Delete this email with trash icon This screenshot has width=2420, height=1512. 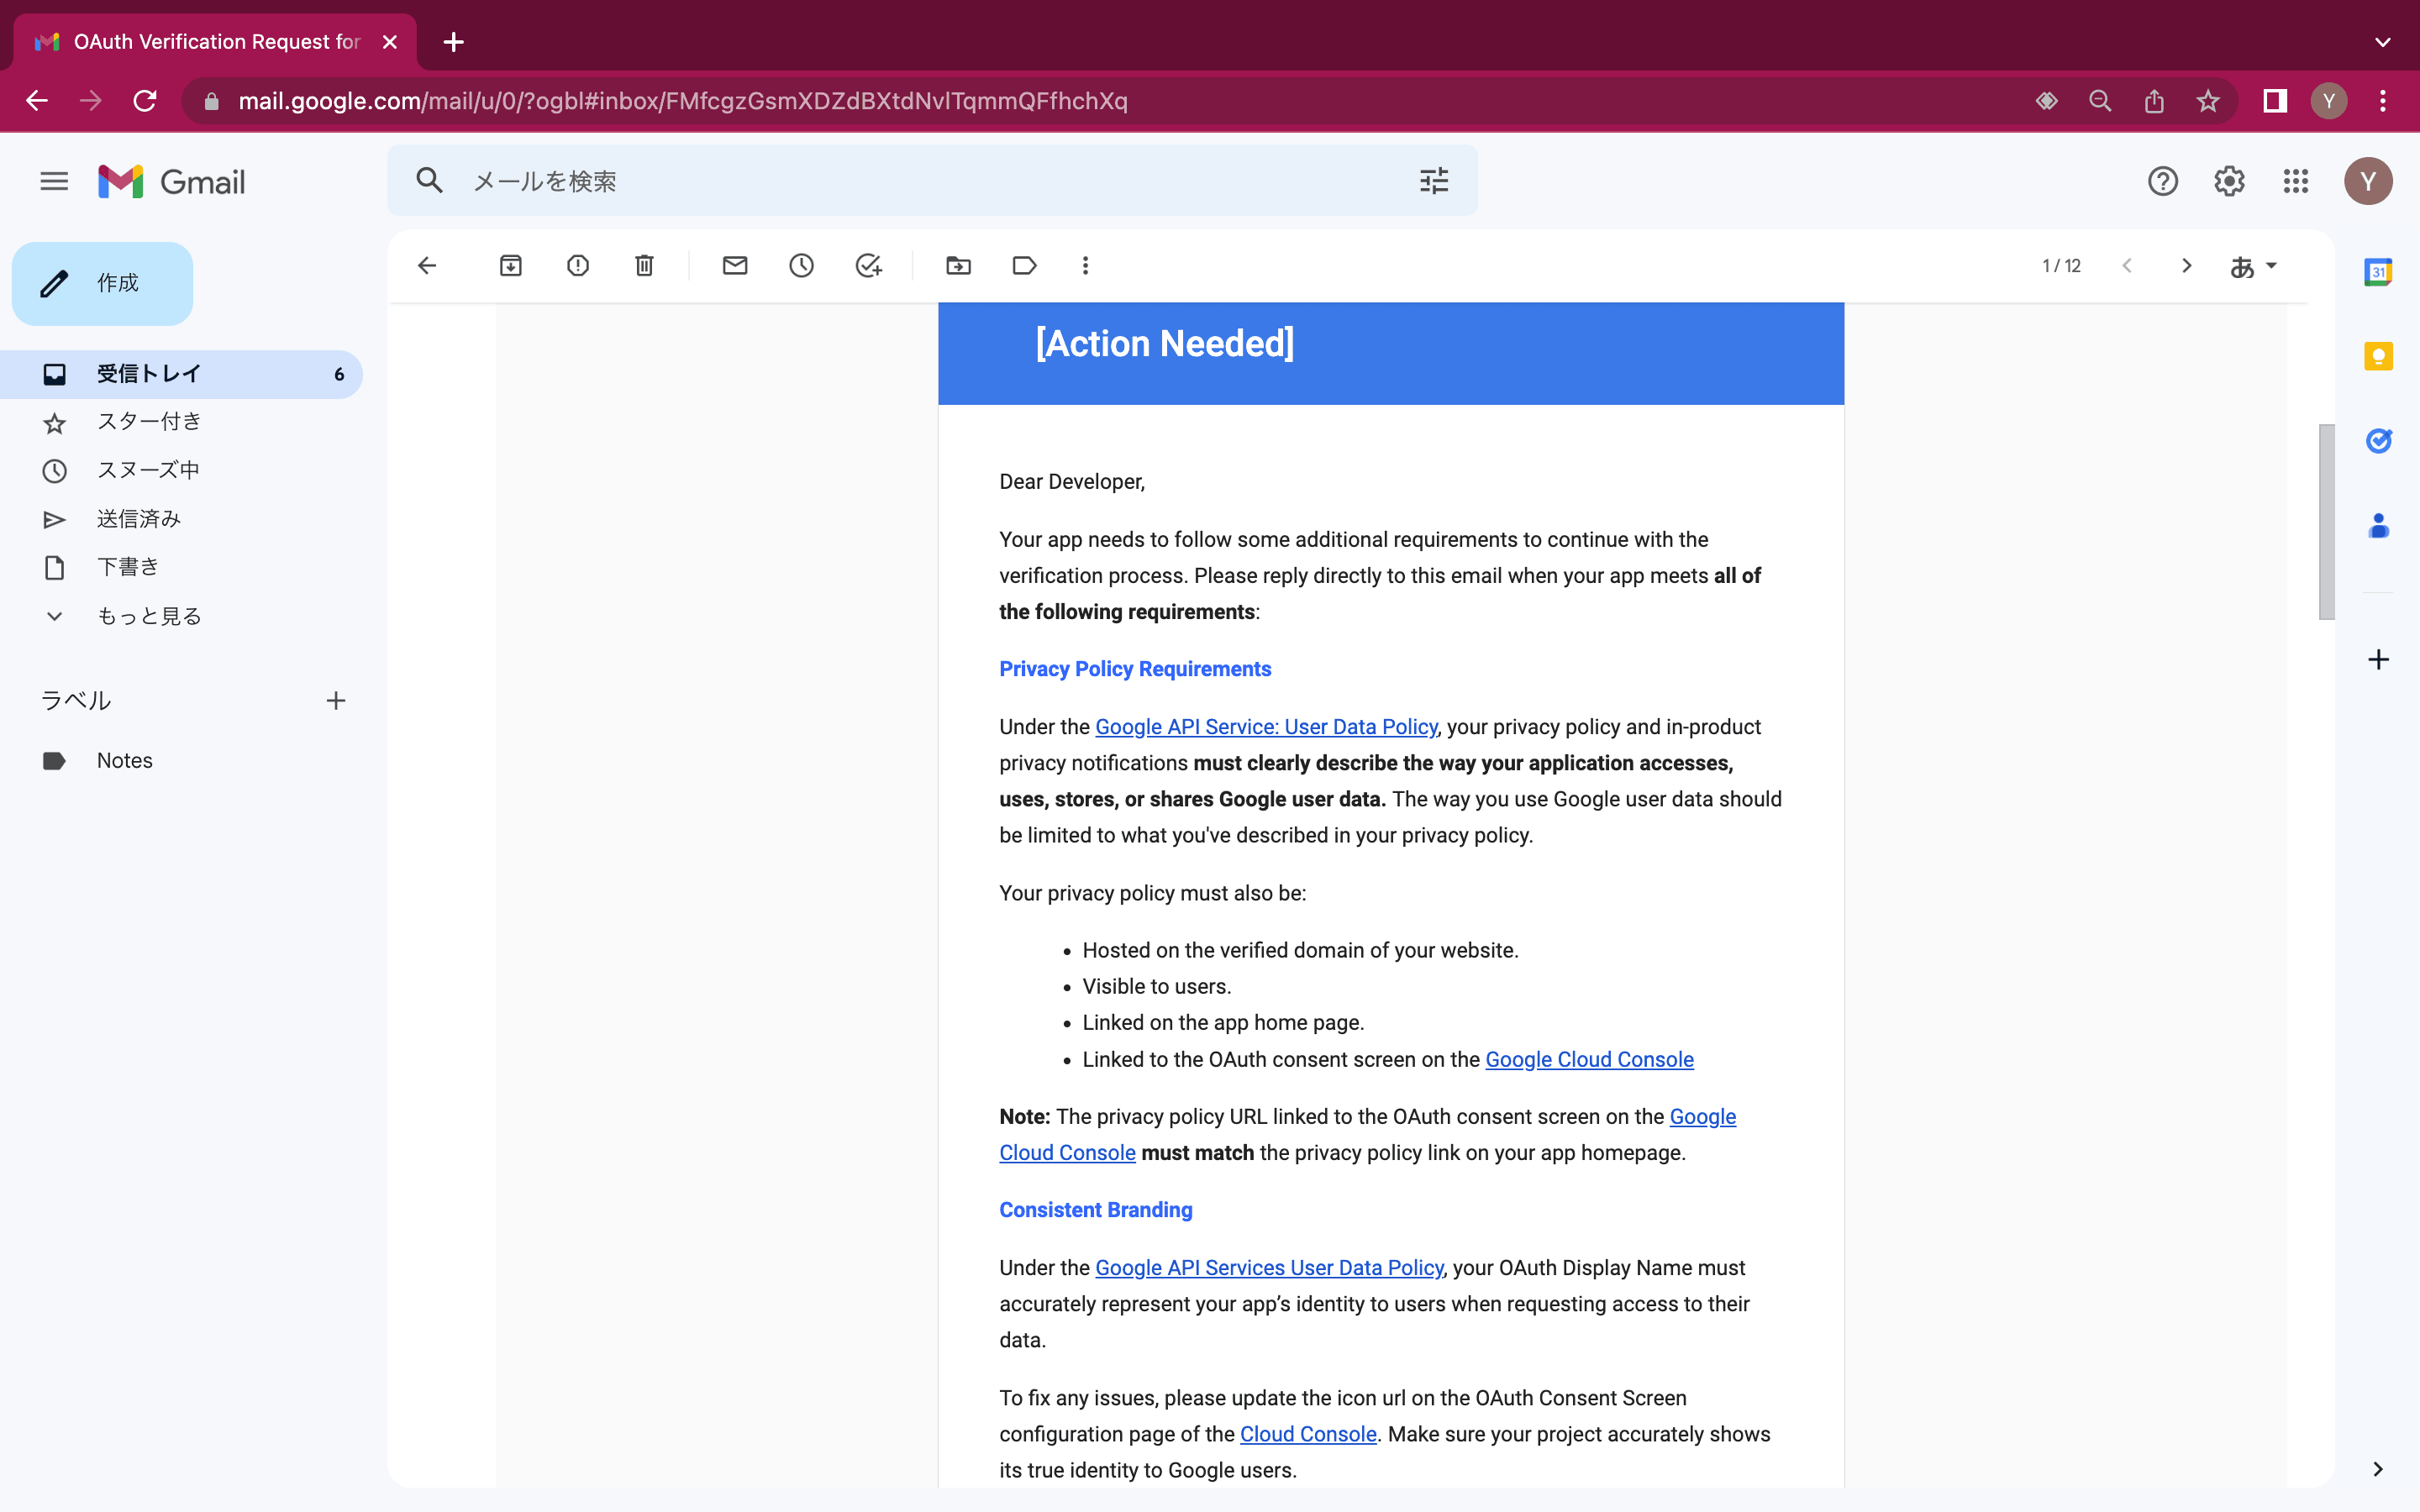coord(644,265)
